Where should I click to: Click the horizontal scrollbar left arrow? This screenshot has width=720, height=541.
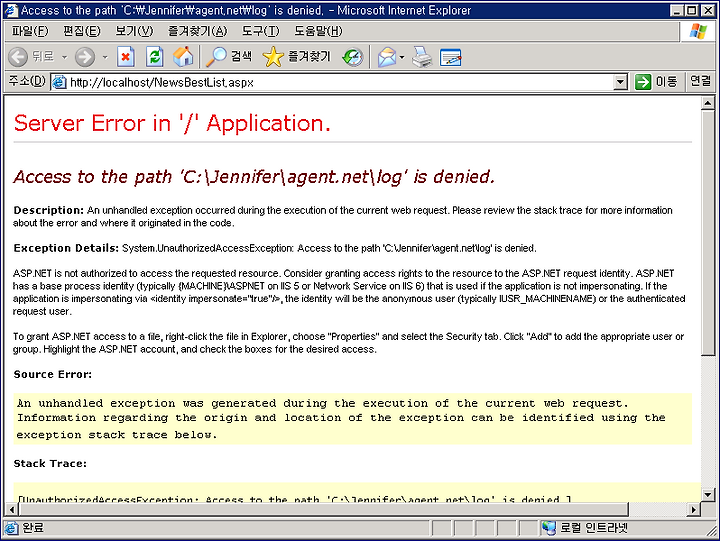point(12,509)
